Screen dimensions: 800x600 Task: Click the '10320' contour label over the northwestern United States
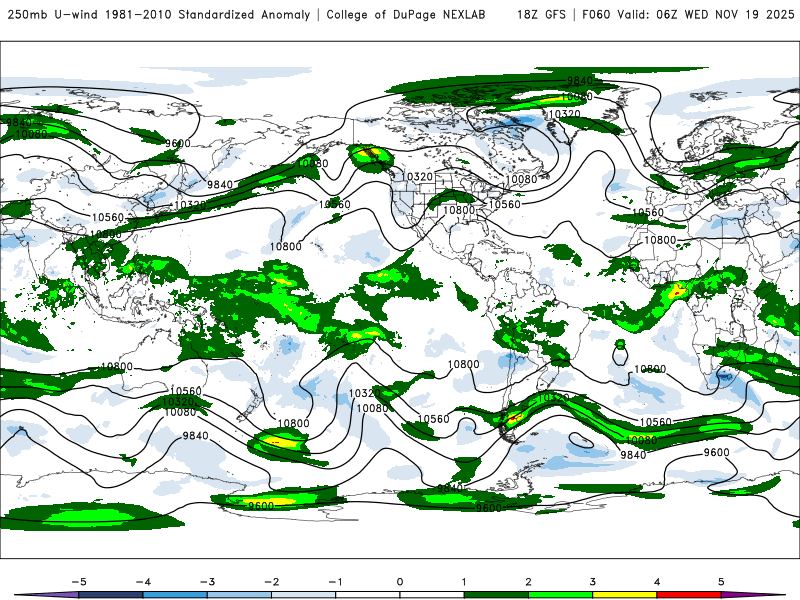(x=417, y=177)
